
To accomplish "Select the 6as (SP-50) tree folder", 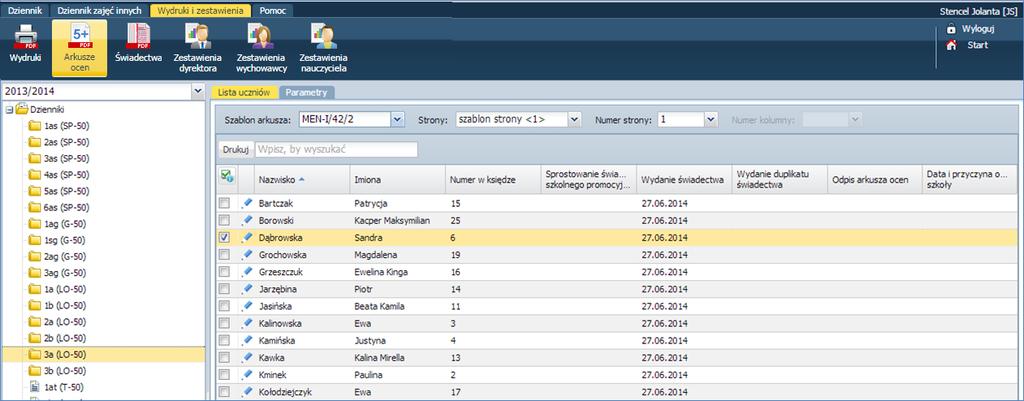I will (66, 207).
